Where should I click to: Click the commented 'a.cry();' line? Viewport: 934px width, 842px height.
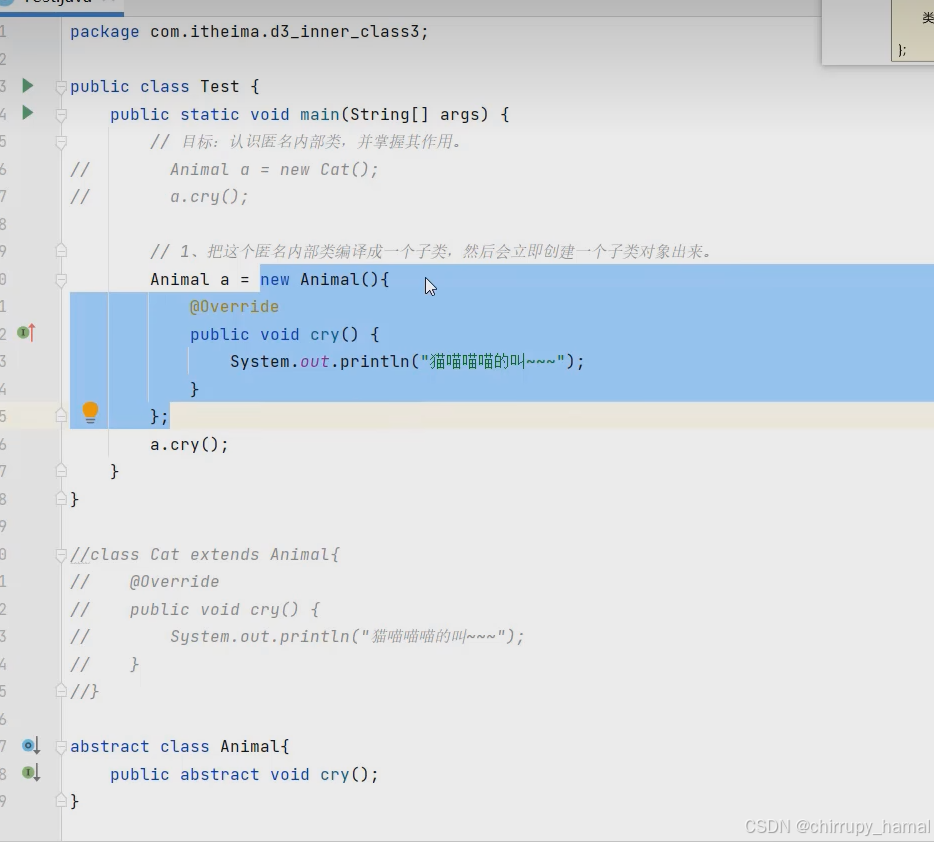[x=209, y=197]
